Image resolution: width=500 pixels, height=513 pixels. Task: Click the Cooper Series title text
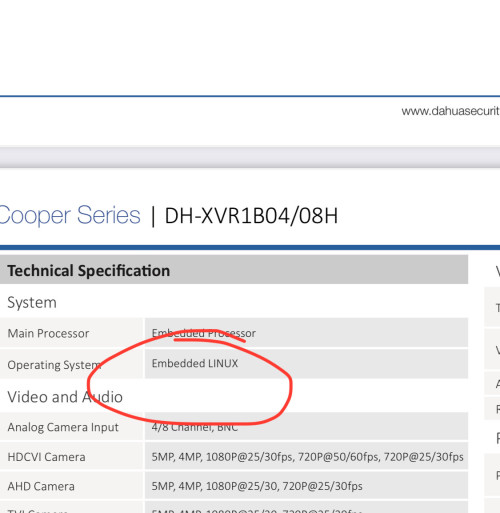pyautogui.click(x=70, y=215)
